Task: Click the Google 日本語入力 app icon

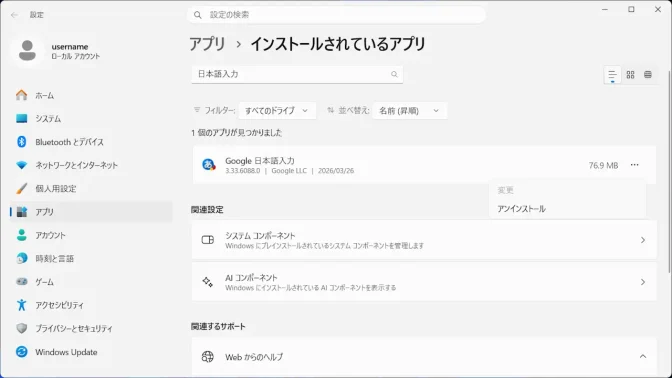Action: coord(209,165)
